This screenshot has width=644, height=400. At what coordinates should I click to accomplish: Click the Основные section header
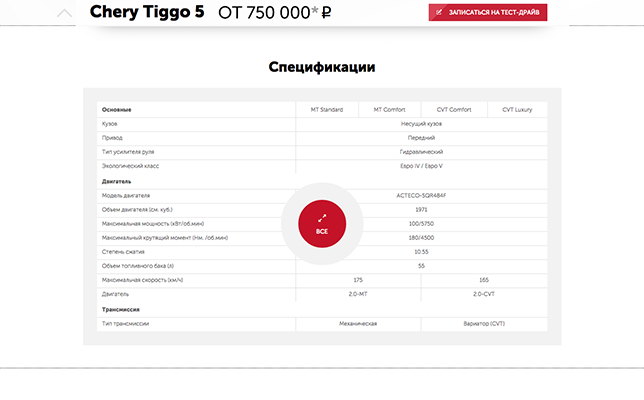coord(117,110)
